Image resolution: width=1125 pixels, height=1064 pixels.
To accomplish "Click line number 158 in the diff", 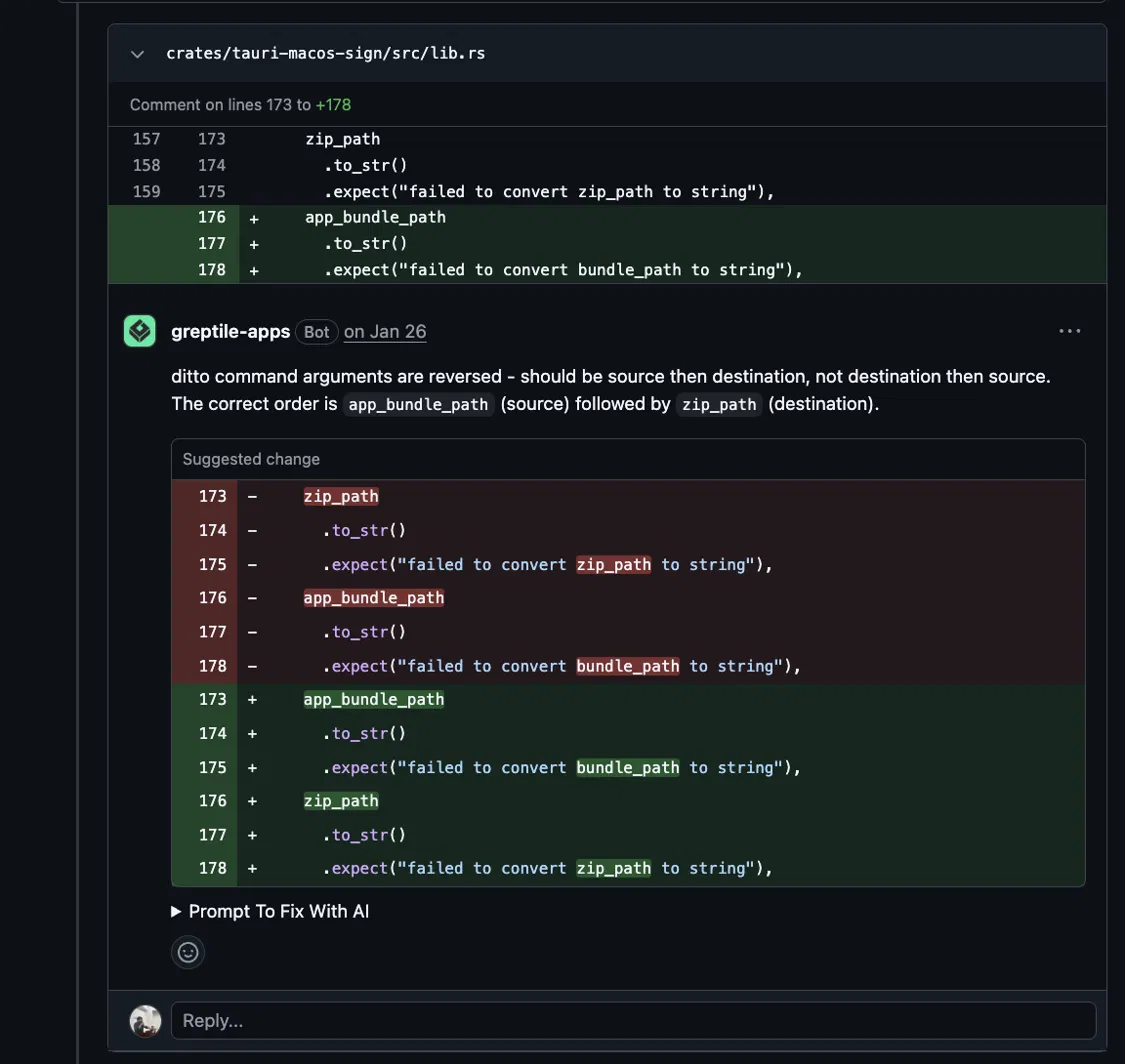I will coord(146,165).
